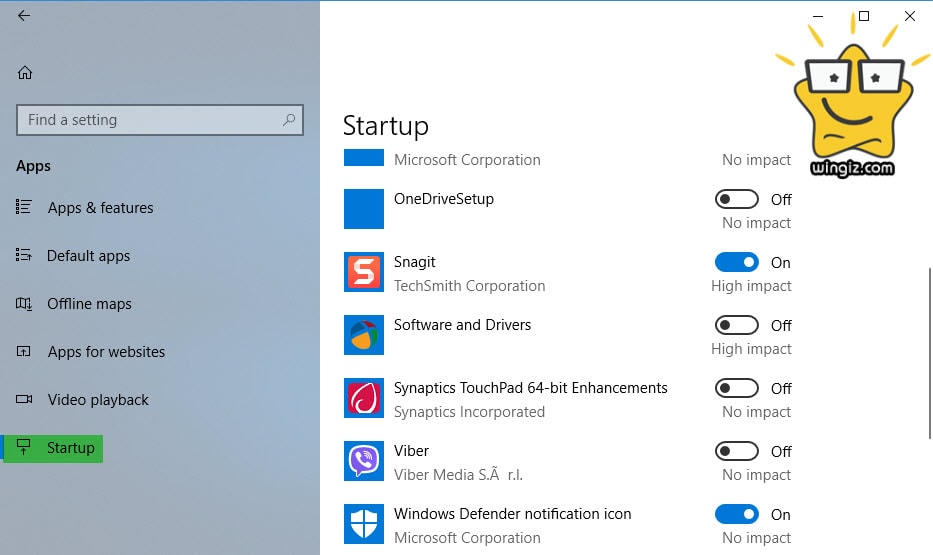Click the OneDriveSetup blue icon
The height and width of the screenshot is (555, 933).
364,209
